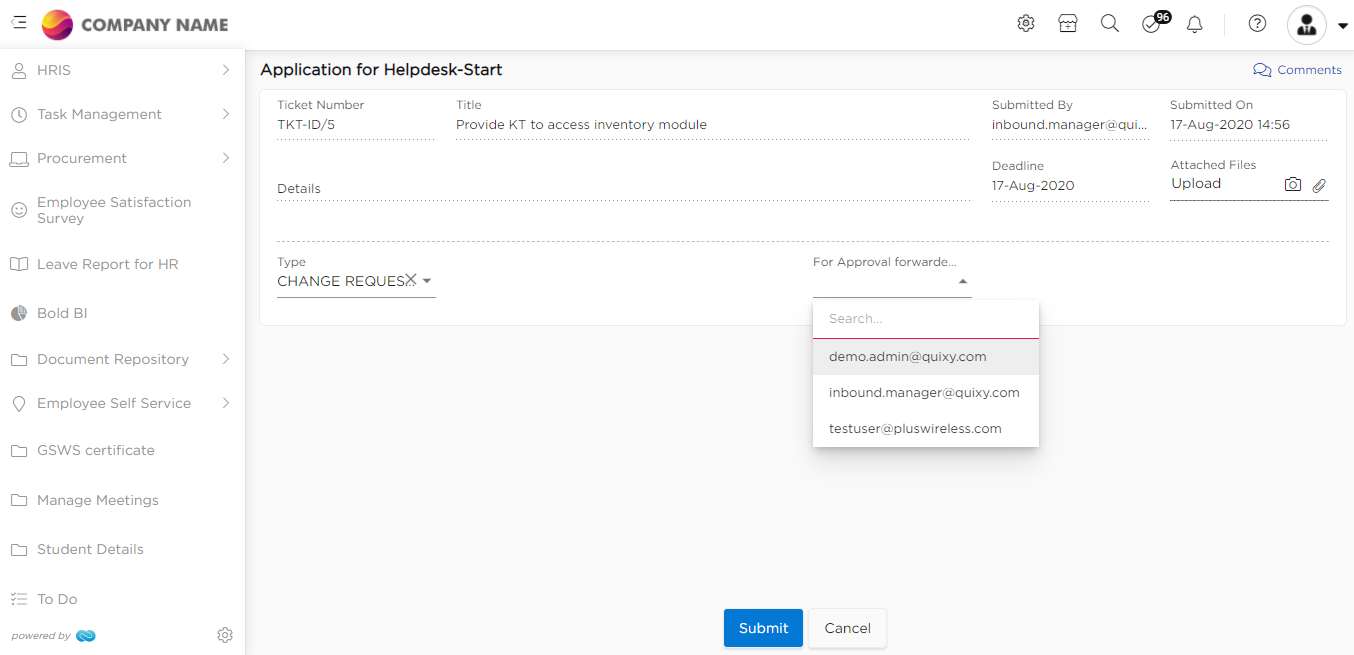Open settings gear in the top bar
The height and width of the screenshot is (655, 1354).
coord(1026,24)
